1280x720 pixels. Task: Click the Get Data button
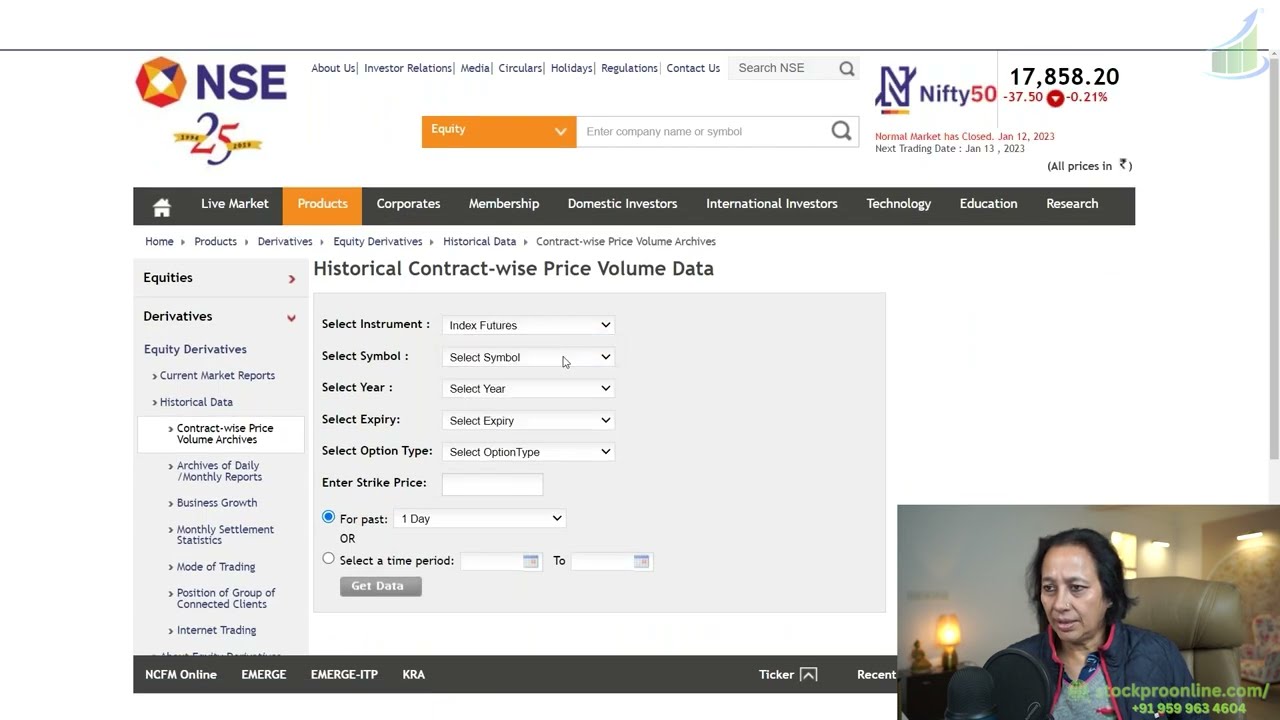point(380,586)
